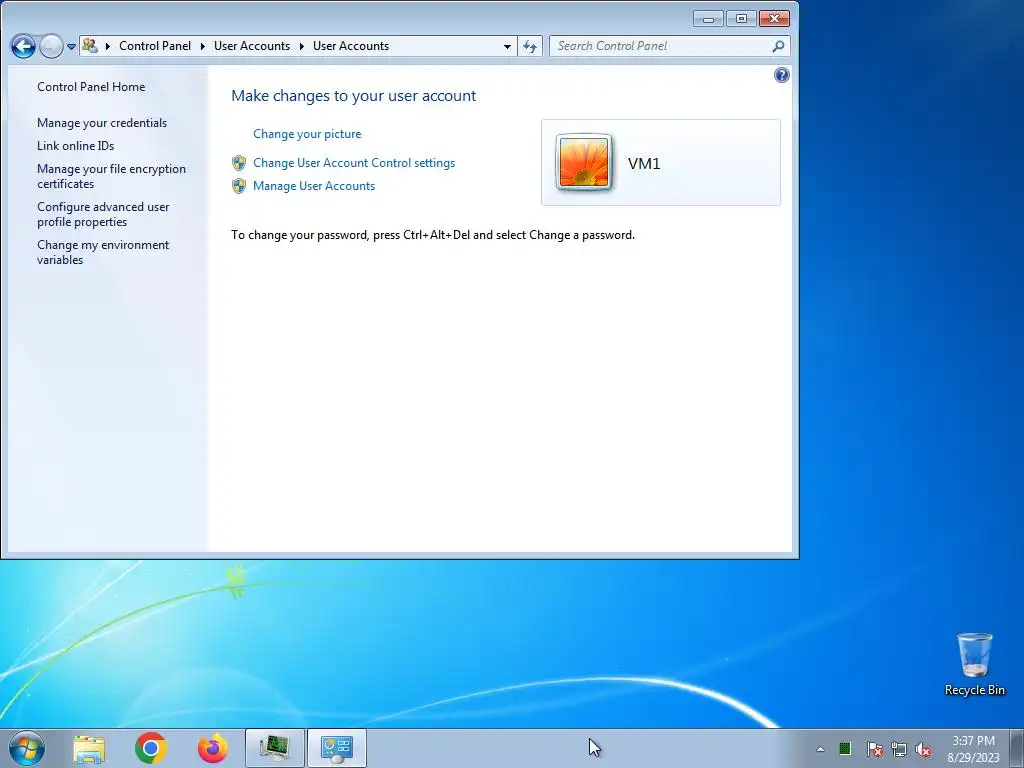Open Windows Explorer from taskbar
This screenshot has height=768, width=1024.
[89, 748]
